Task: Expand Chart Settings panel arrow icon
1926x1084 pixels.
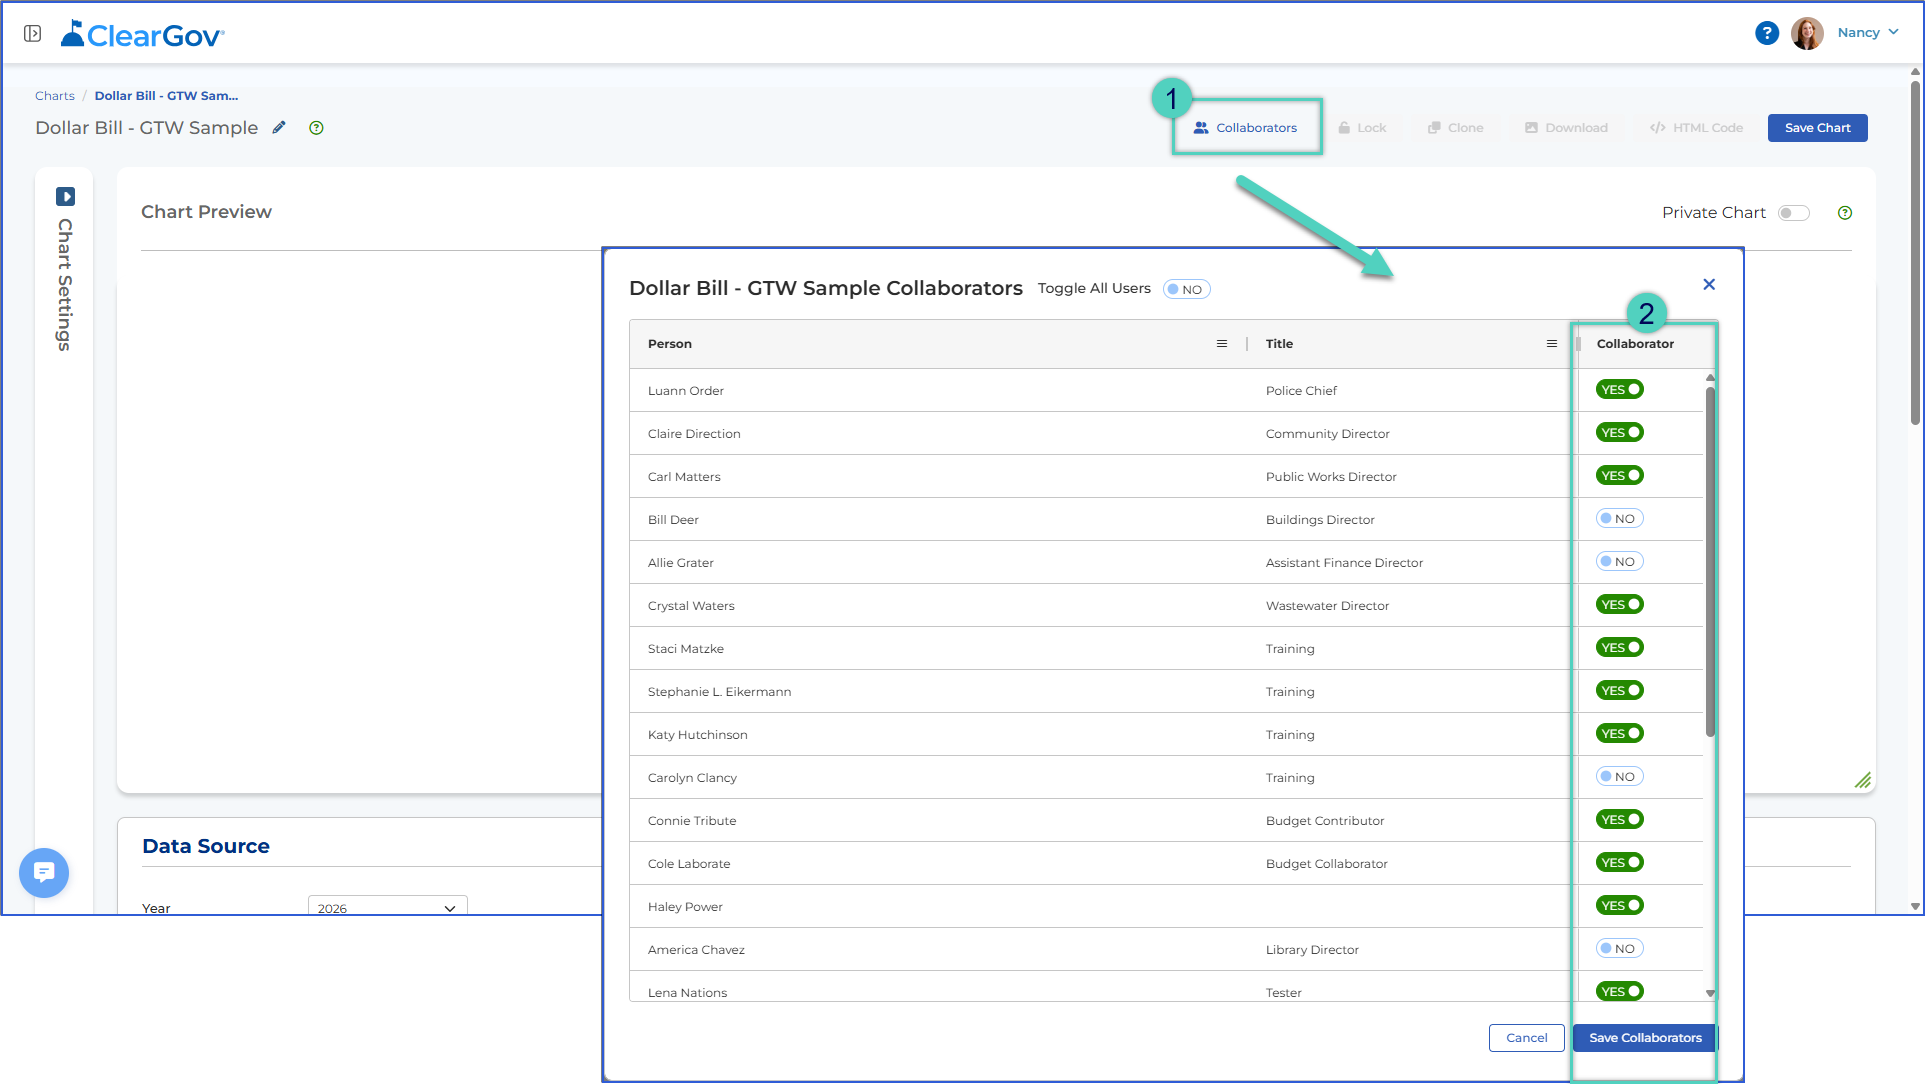Action: [65, 197]
